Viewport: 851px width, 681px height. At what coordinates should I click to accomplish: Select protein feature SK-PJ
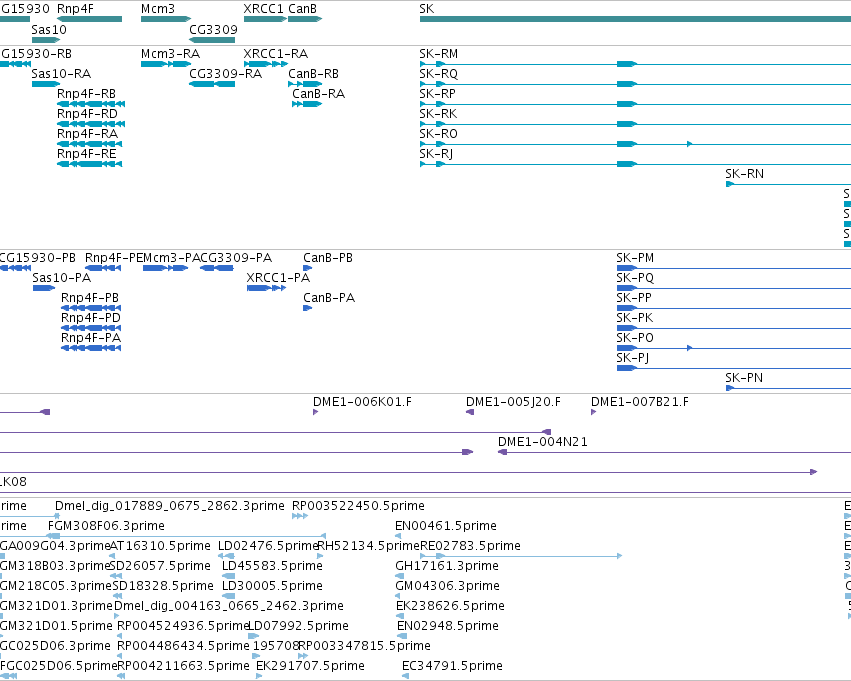tap(734, 368)
